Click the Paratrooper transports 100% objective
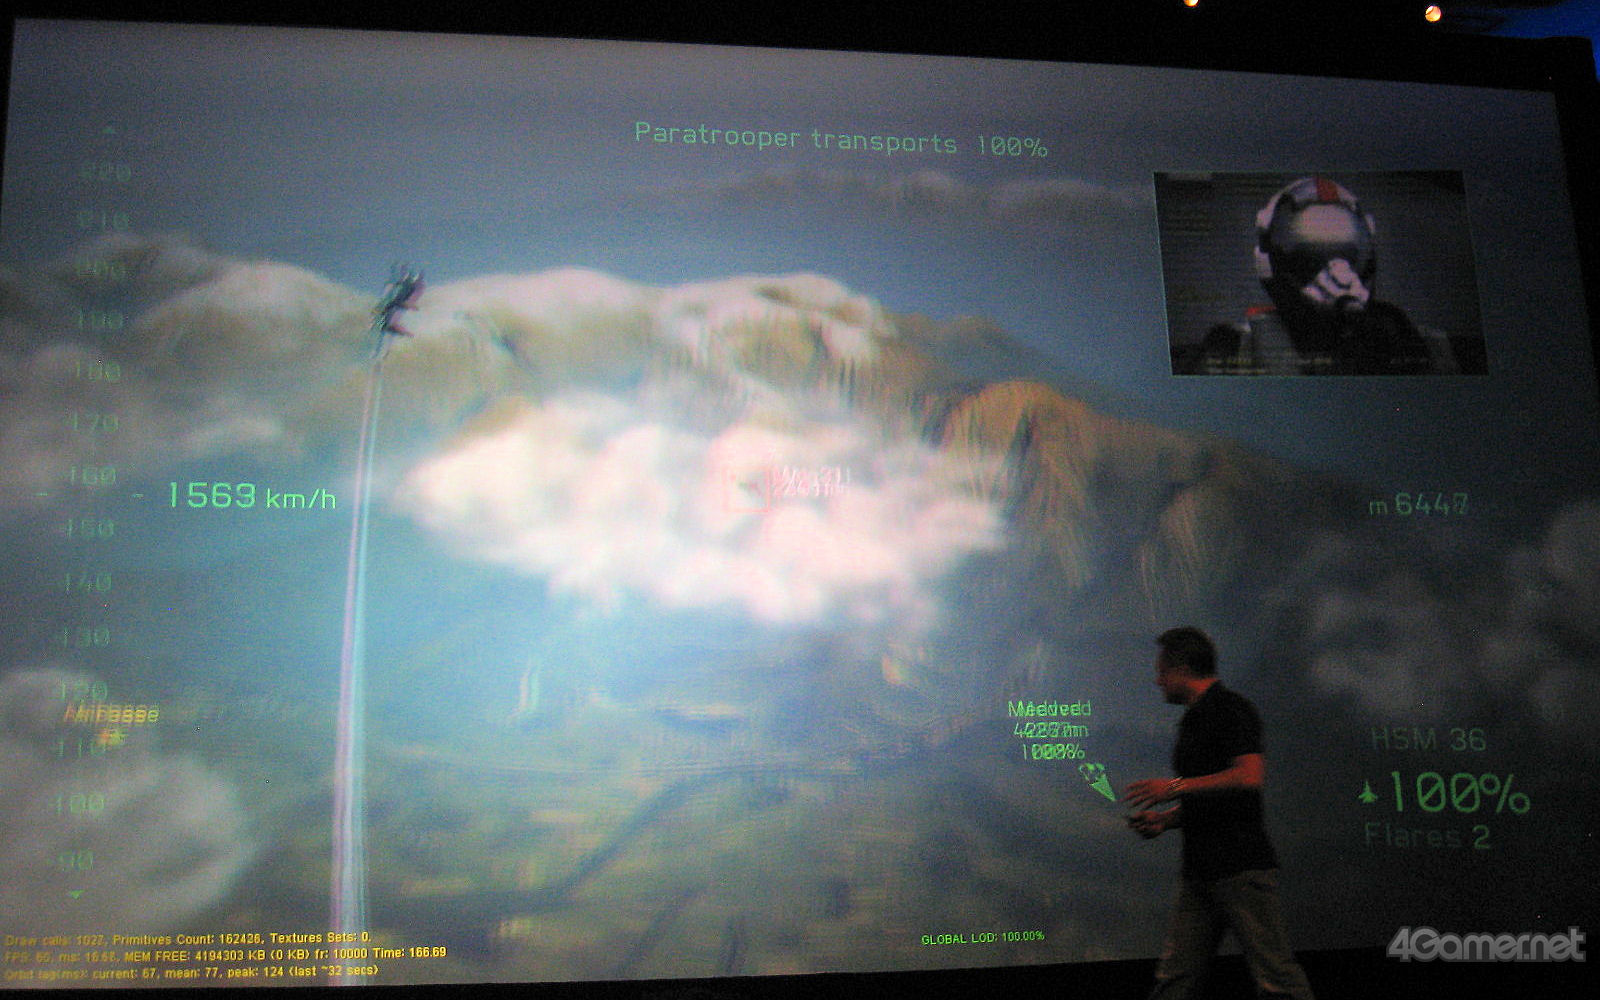 coord(840,140)
